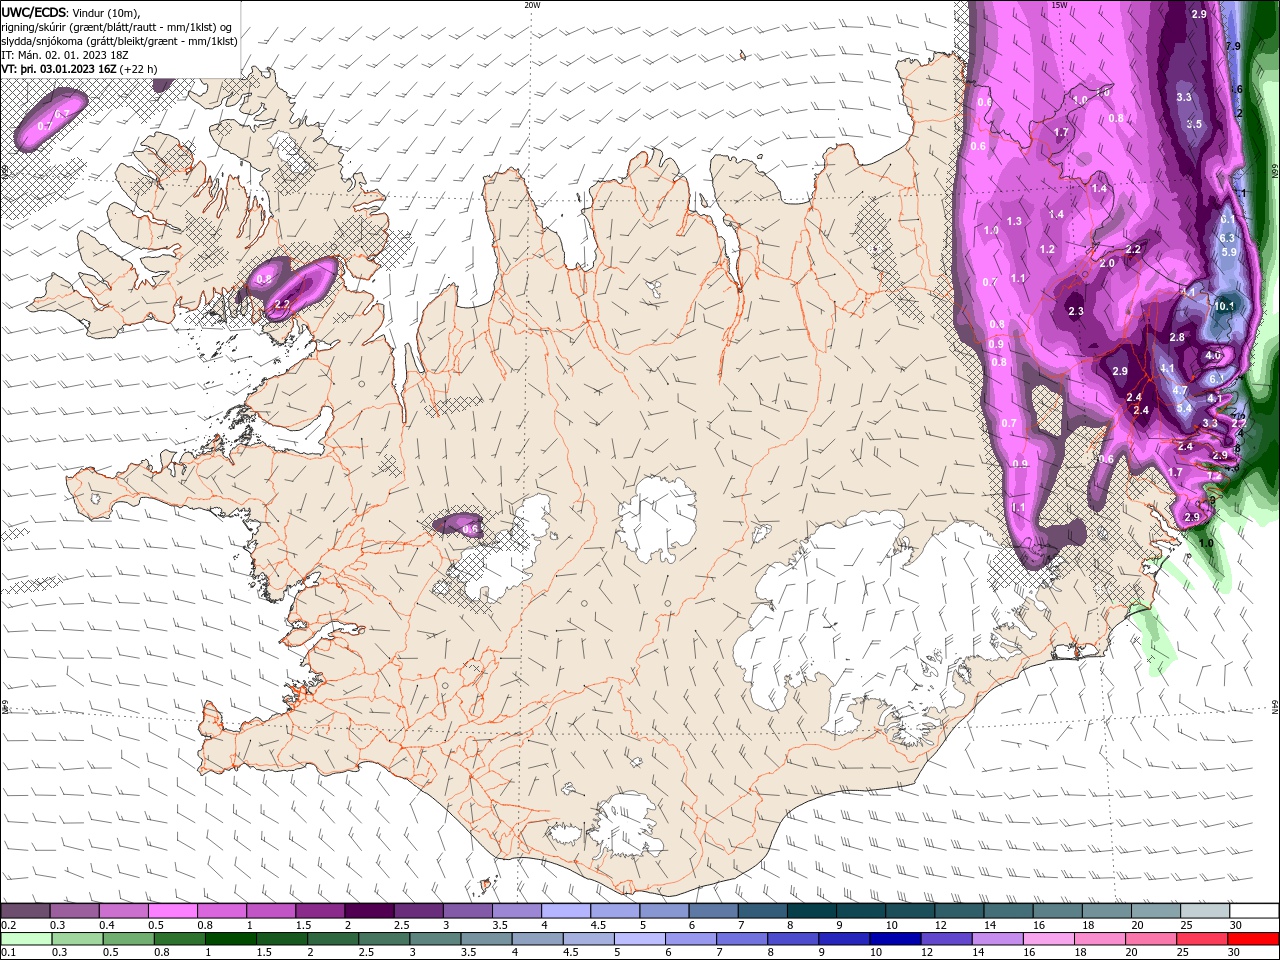Screen dimensions: 1280x960
Task: Click the 66N latitude label on left edge
Action: coord(4,172)
